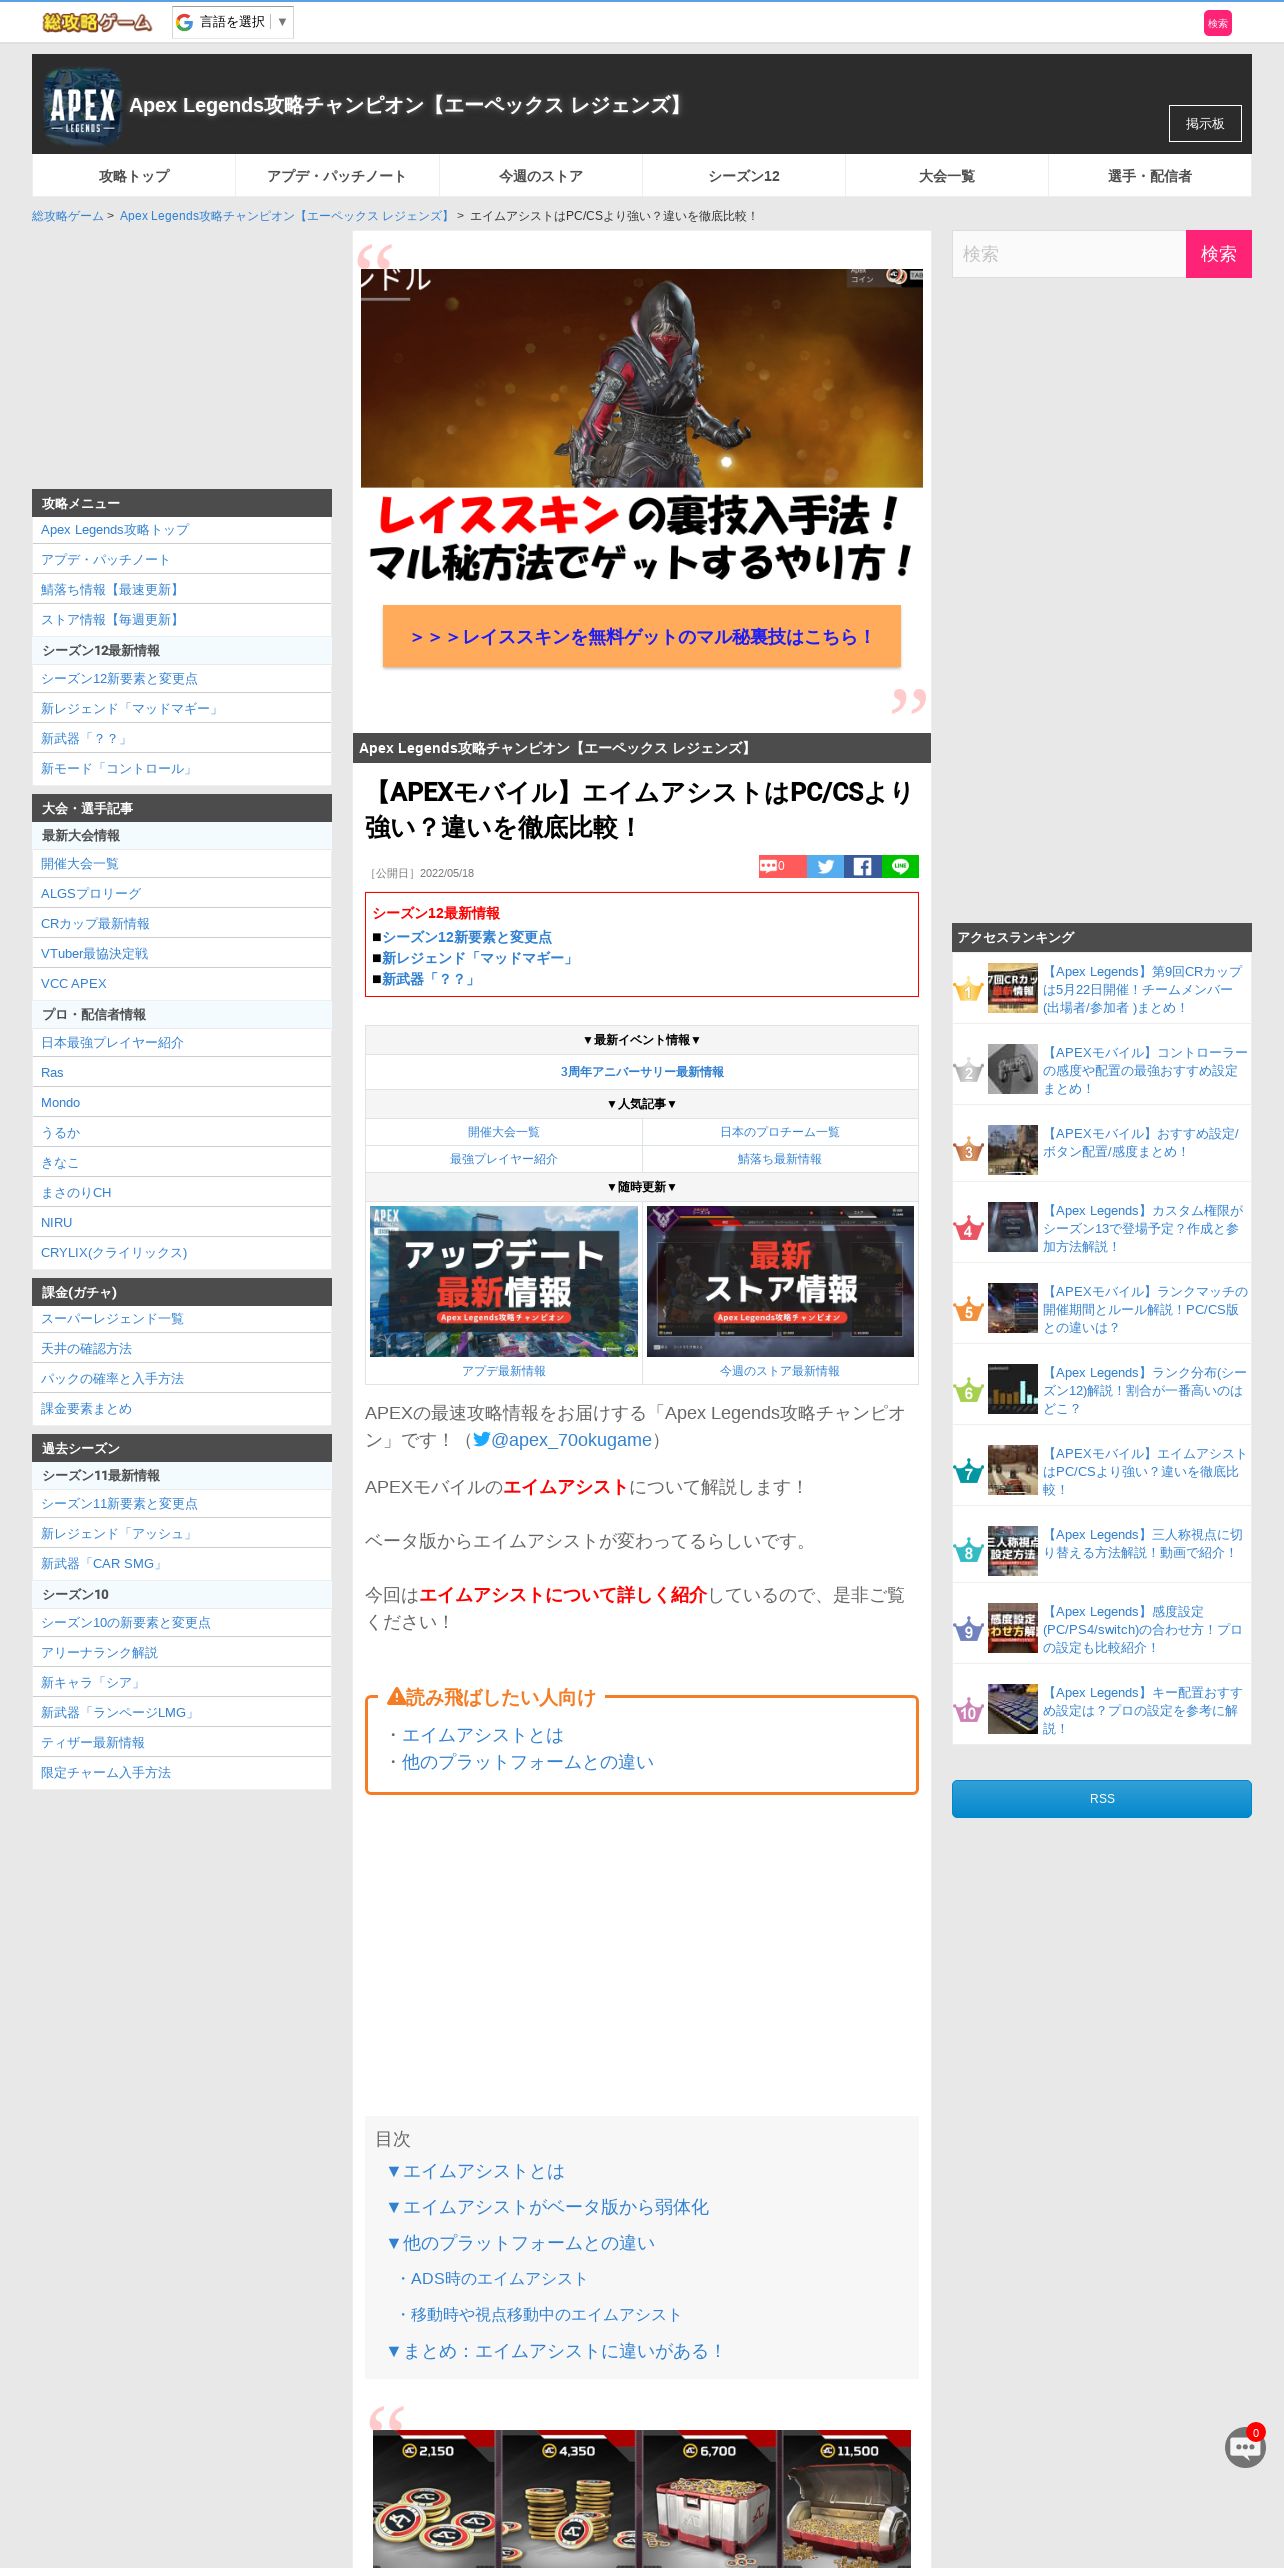This screenshot has height=2568, width=1284.
Task: Click the large pink 検索 search button
Action: point(1218,254)
